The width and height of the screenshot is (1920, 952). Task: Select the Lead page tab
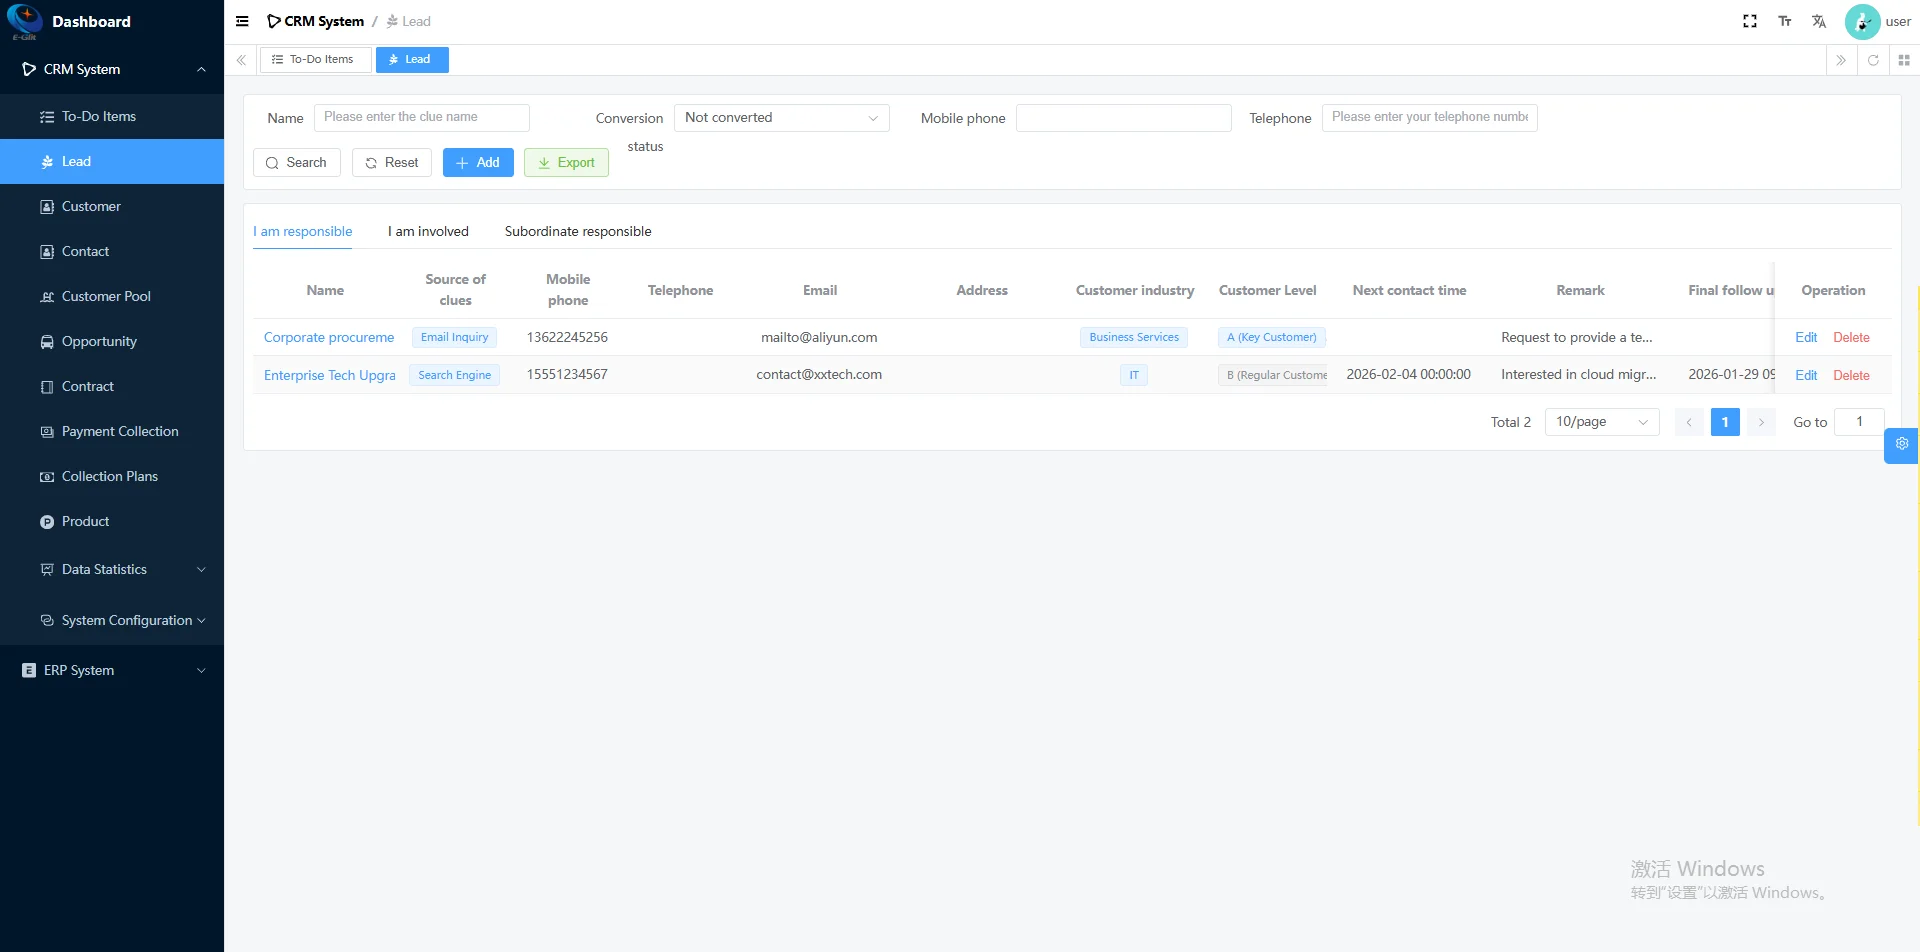click(x=412, y=60)
